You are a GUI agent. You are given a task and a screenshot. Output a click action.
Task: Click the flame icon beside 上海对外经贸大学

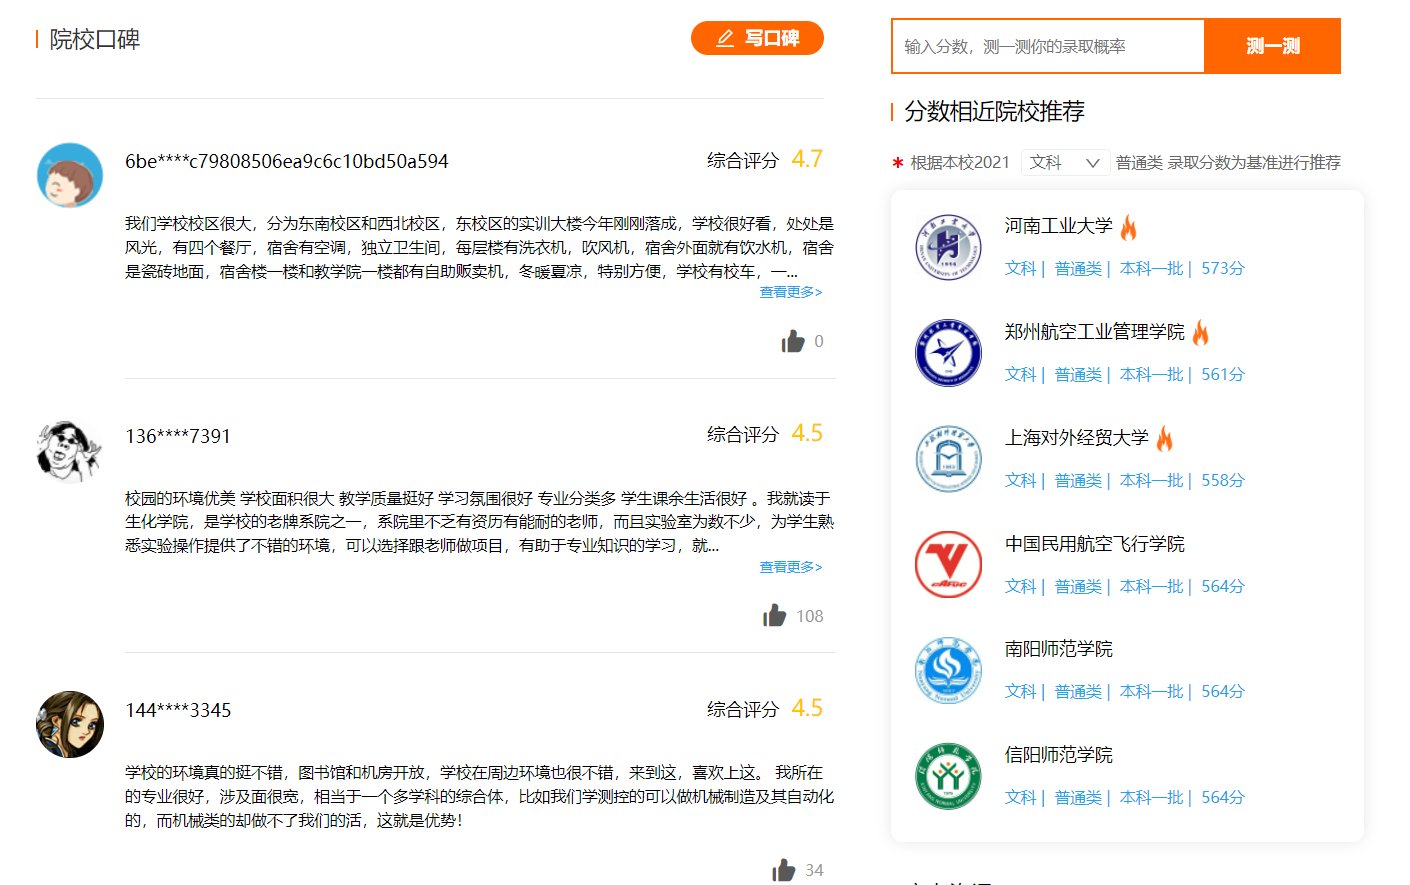point(1163,437)
